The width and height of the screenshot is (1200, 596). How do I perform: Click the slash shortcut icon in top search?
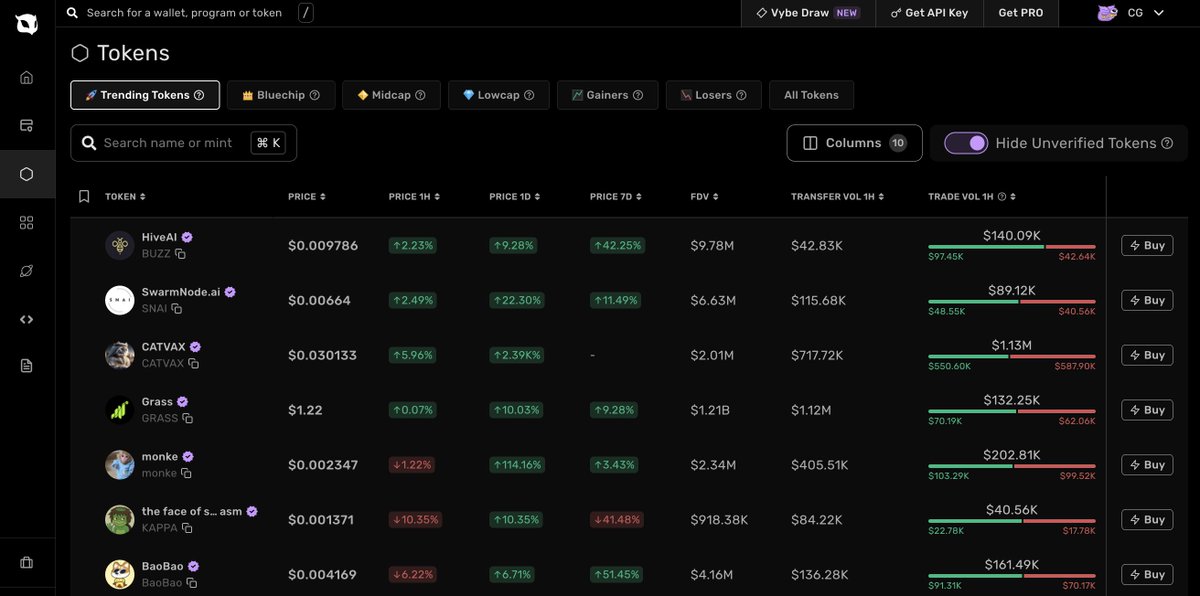coord(305,13)
